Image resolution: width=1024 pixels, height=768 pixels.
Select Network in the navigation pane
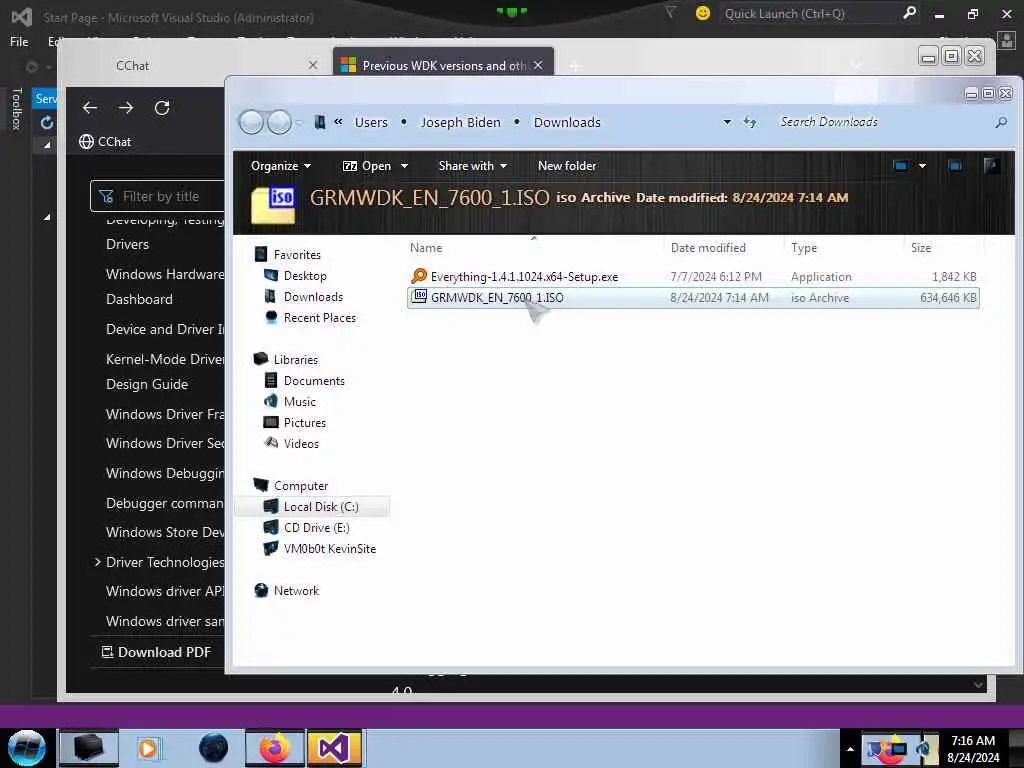coord(296,590)
